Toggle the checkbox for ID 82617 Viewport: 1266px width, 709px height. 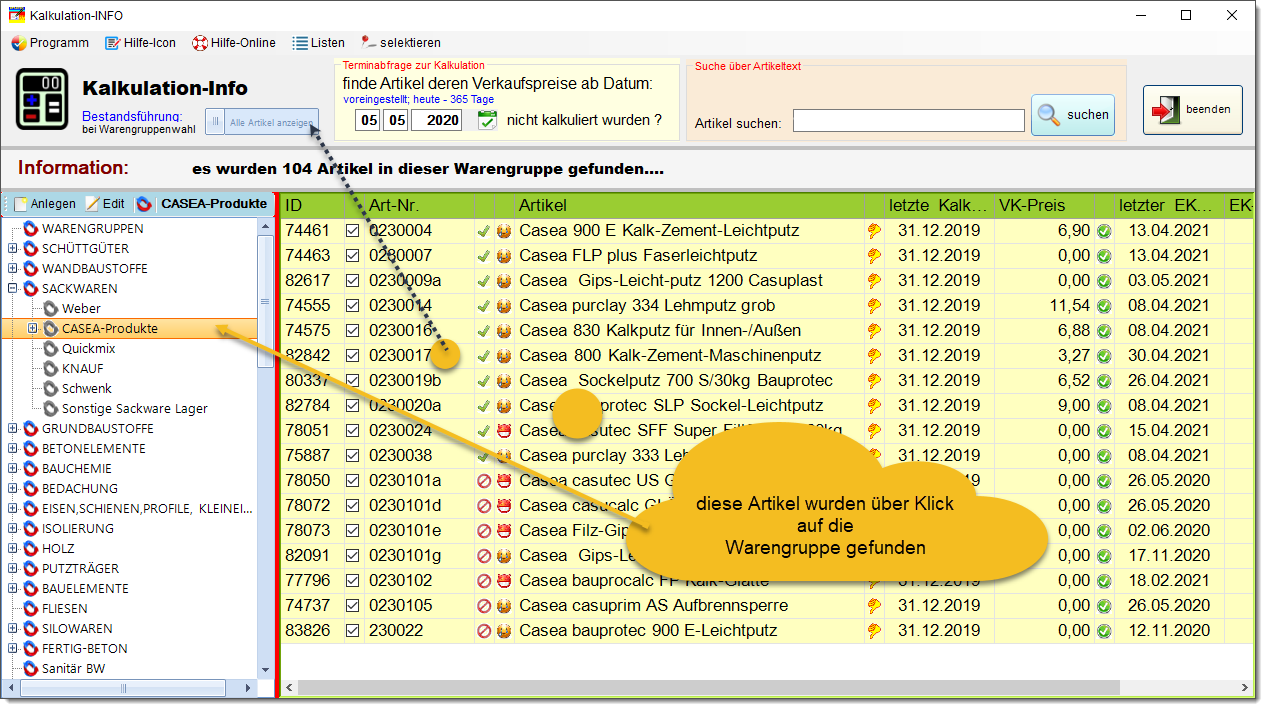[x=352, y=281]
